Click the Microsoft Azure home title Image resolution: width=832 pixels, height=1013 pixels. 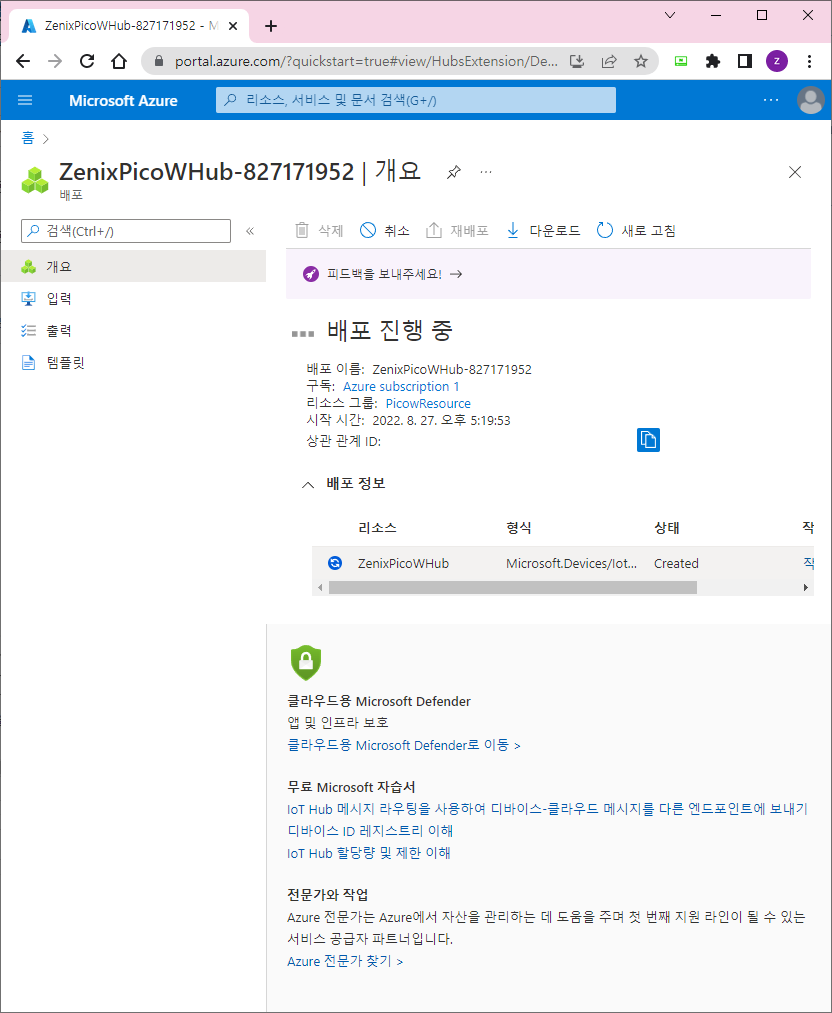[123, 101]
